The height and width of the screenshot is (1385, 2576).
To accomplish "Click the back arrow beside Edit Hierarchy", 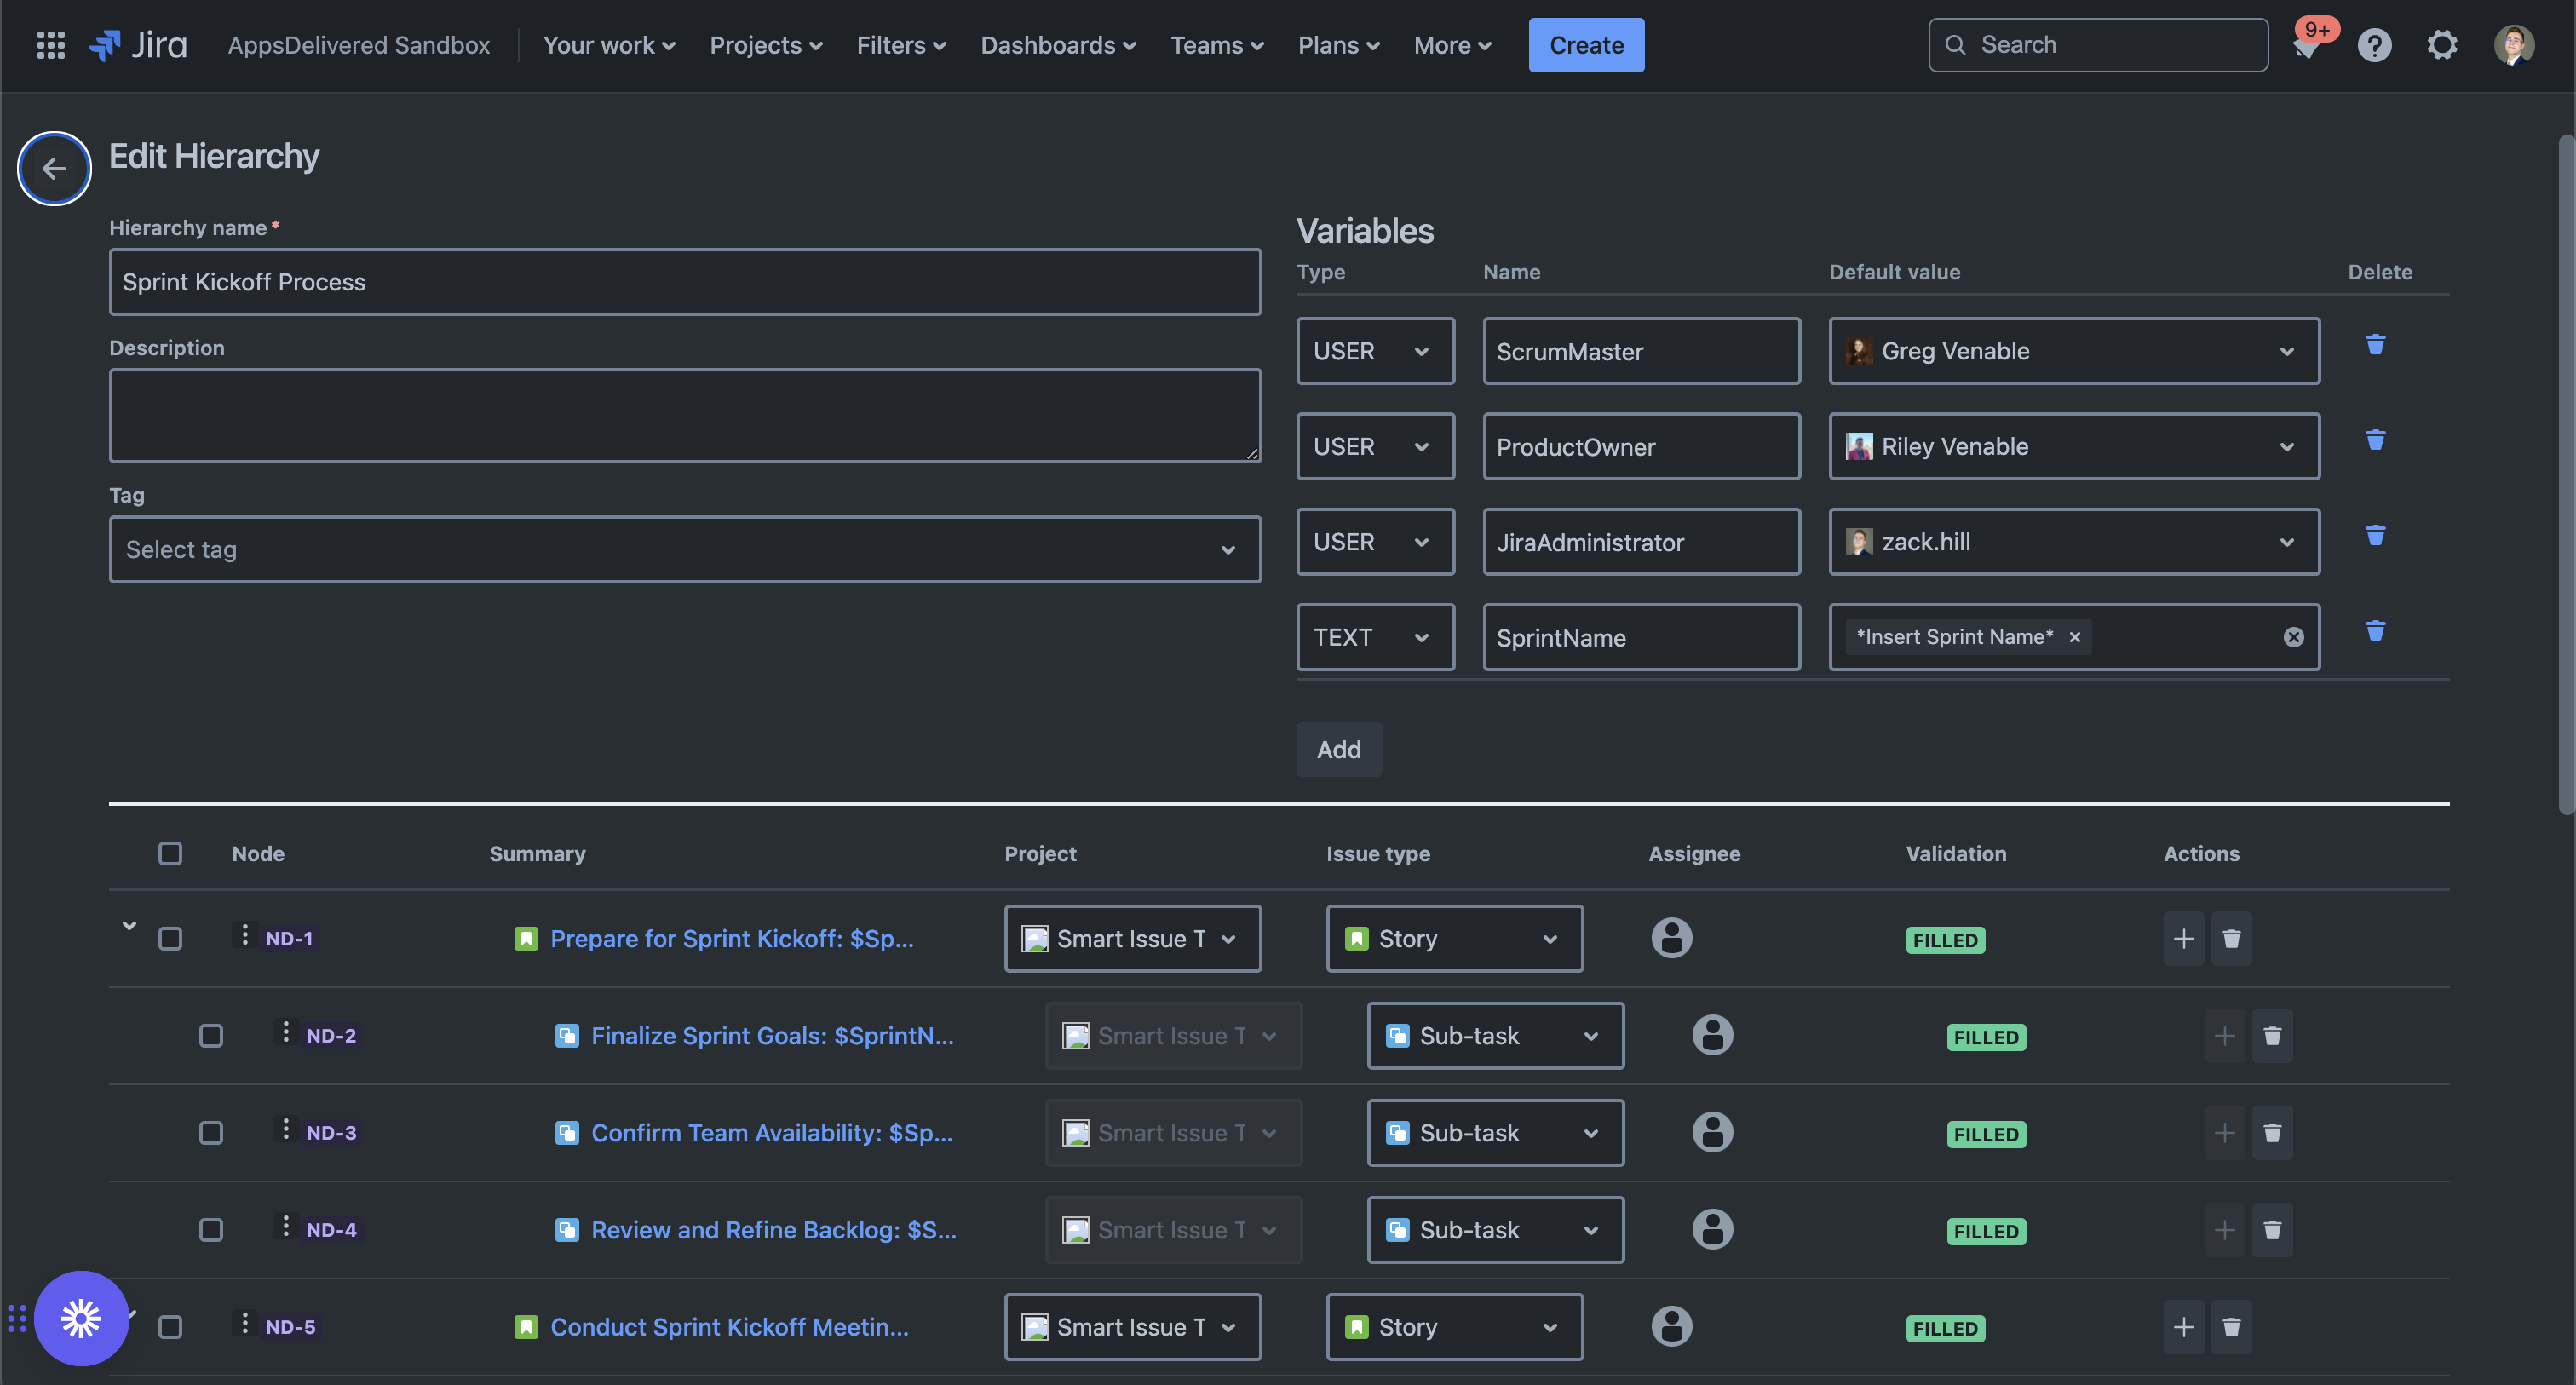I will point(54,168).
